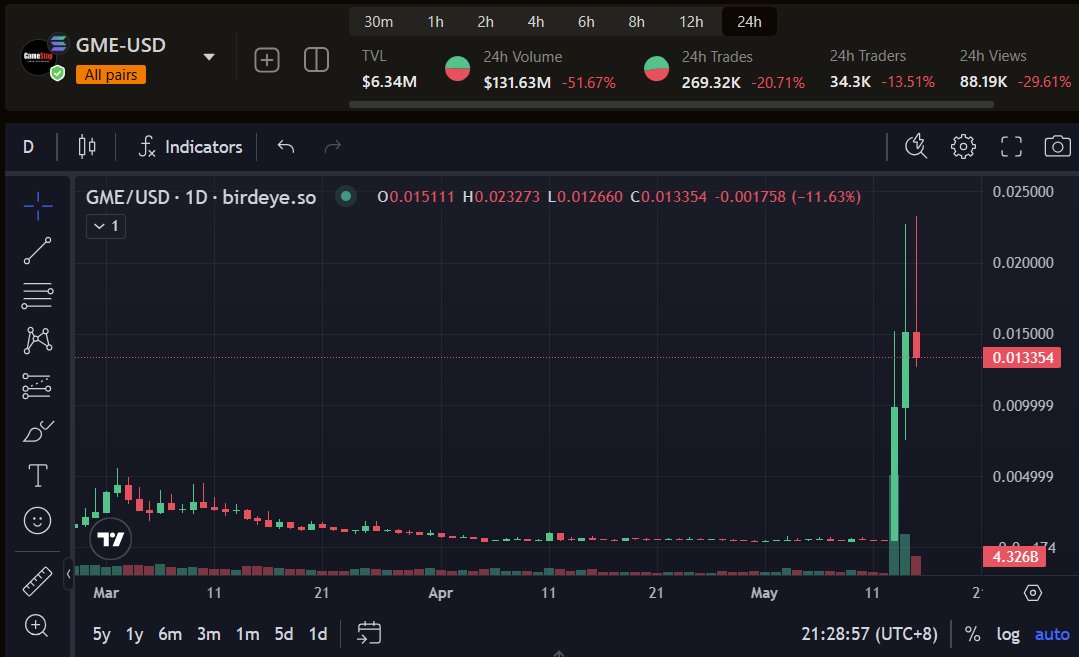Click the 4.326B volume label
Image resolution: width=1079 pixels, height=657 pixels.
pyautogui.click(x=1015, y=557)
